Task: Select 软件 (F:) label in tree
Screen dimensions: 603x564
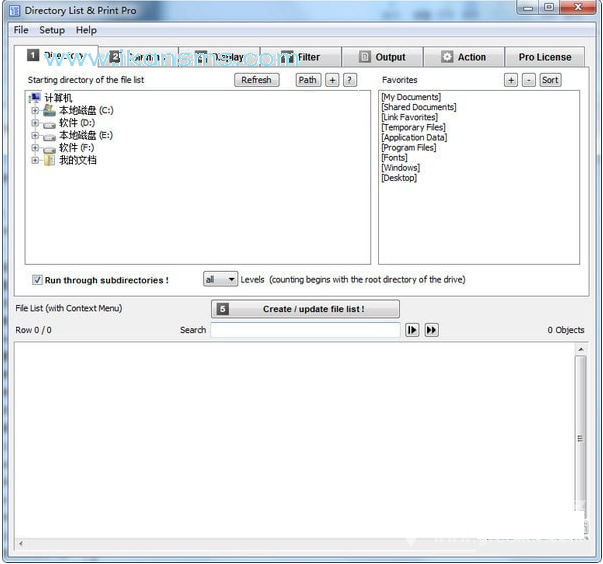Action: 77,148
